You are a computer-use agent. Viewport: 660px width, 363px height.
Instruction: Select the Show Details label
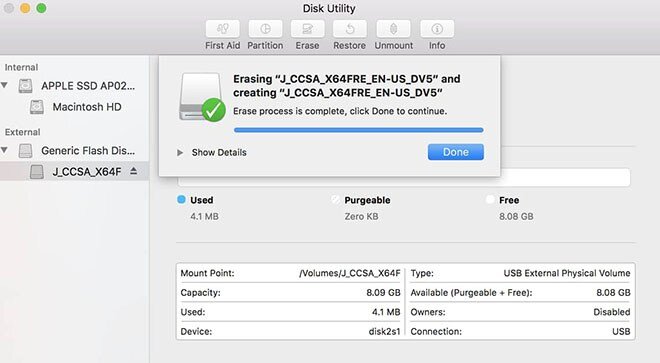219,152
